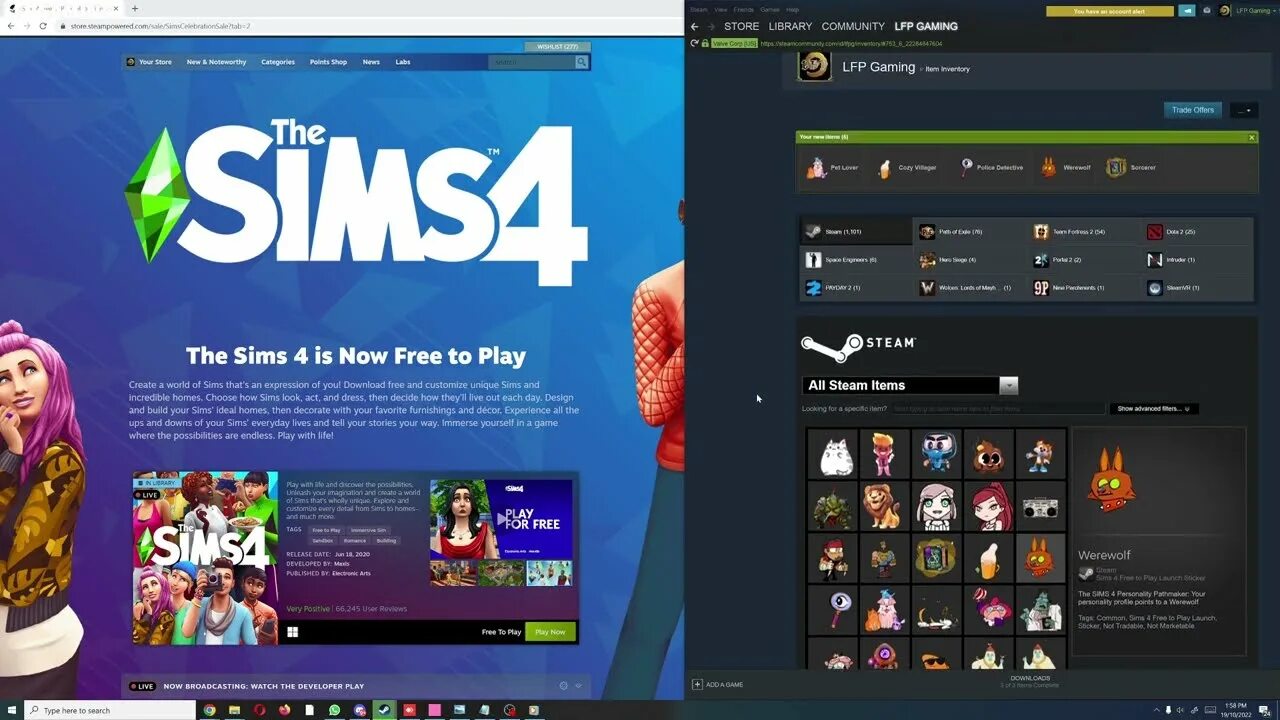Click the Sorcerer new item

click(x=1131, y=168)
